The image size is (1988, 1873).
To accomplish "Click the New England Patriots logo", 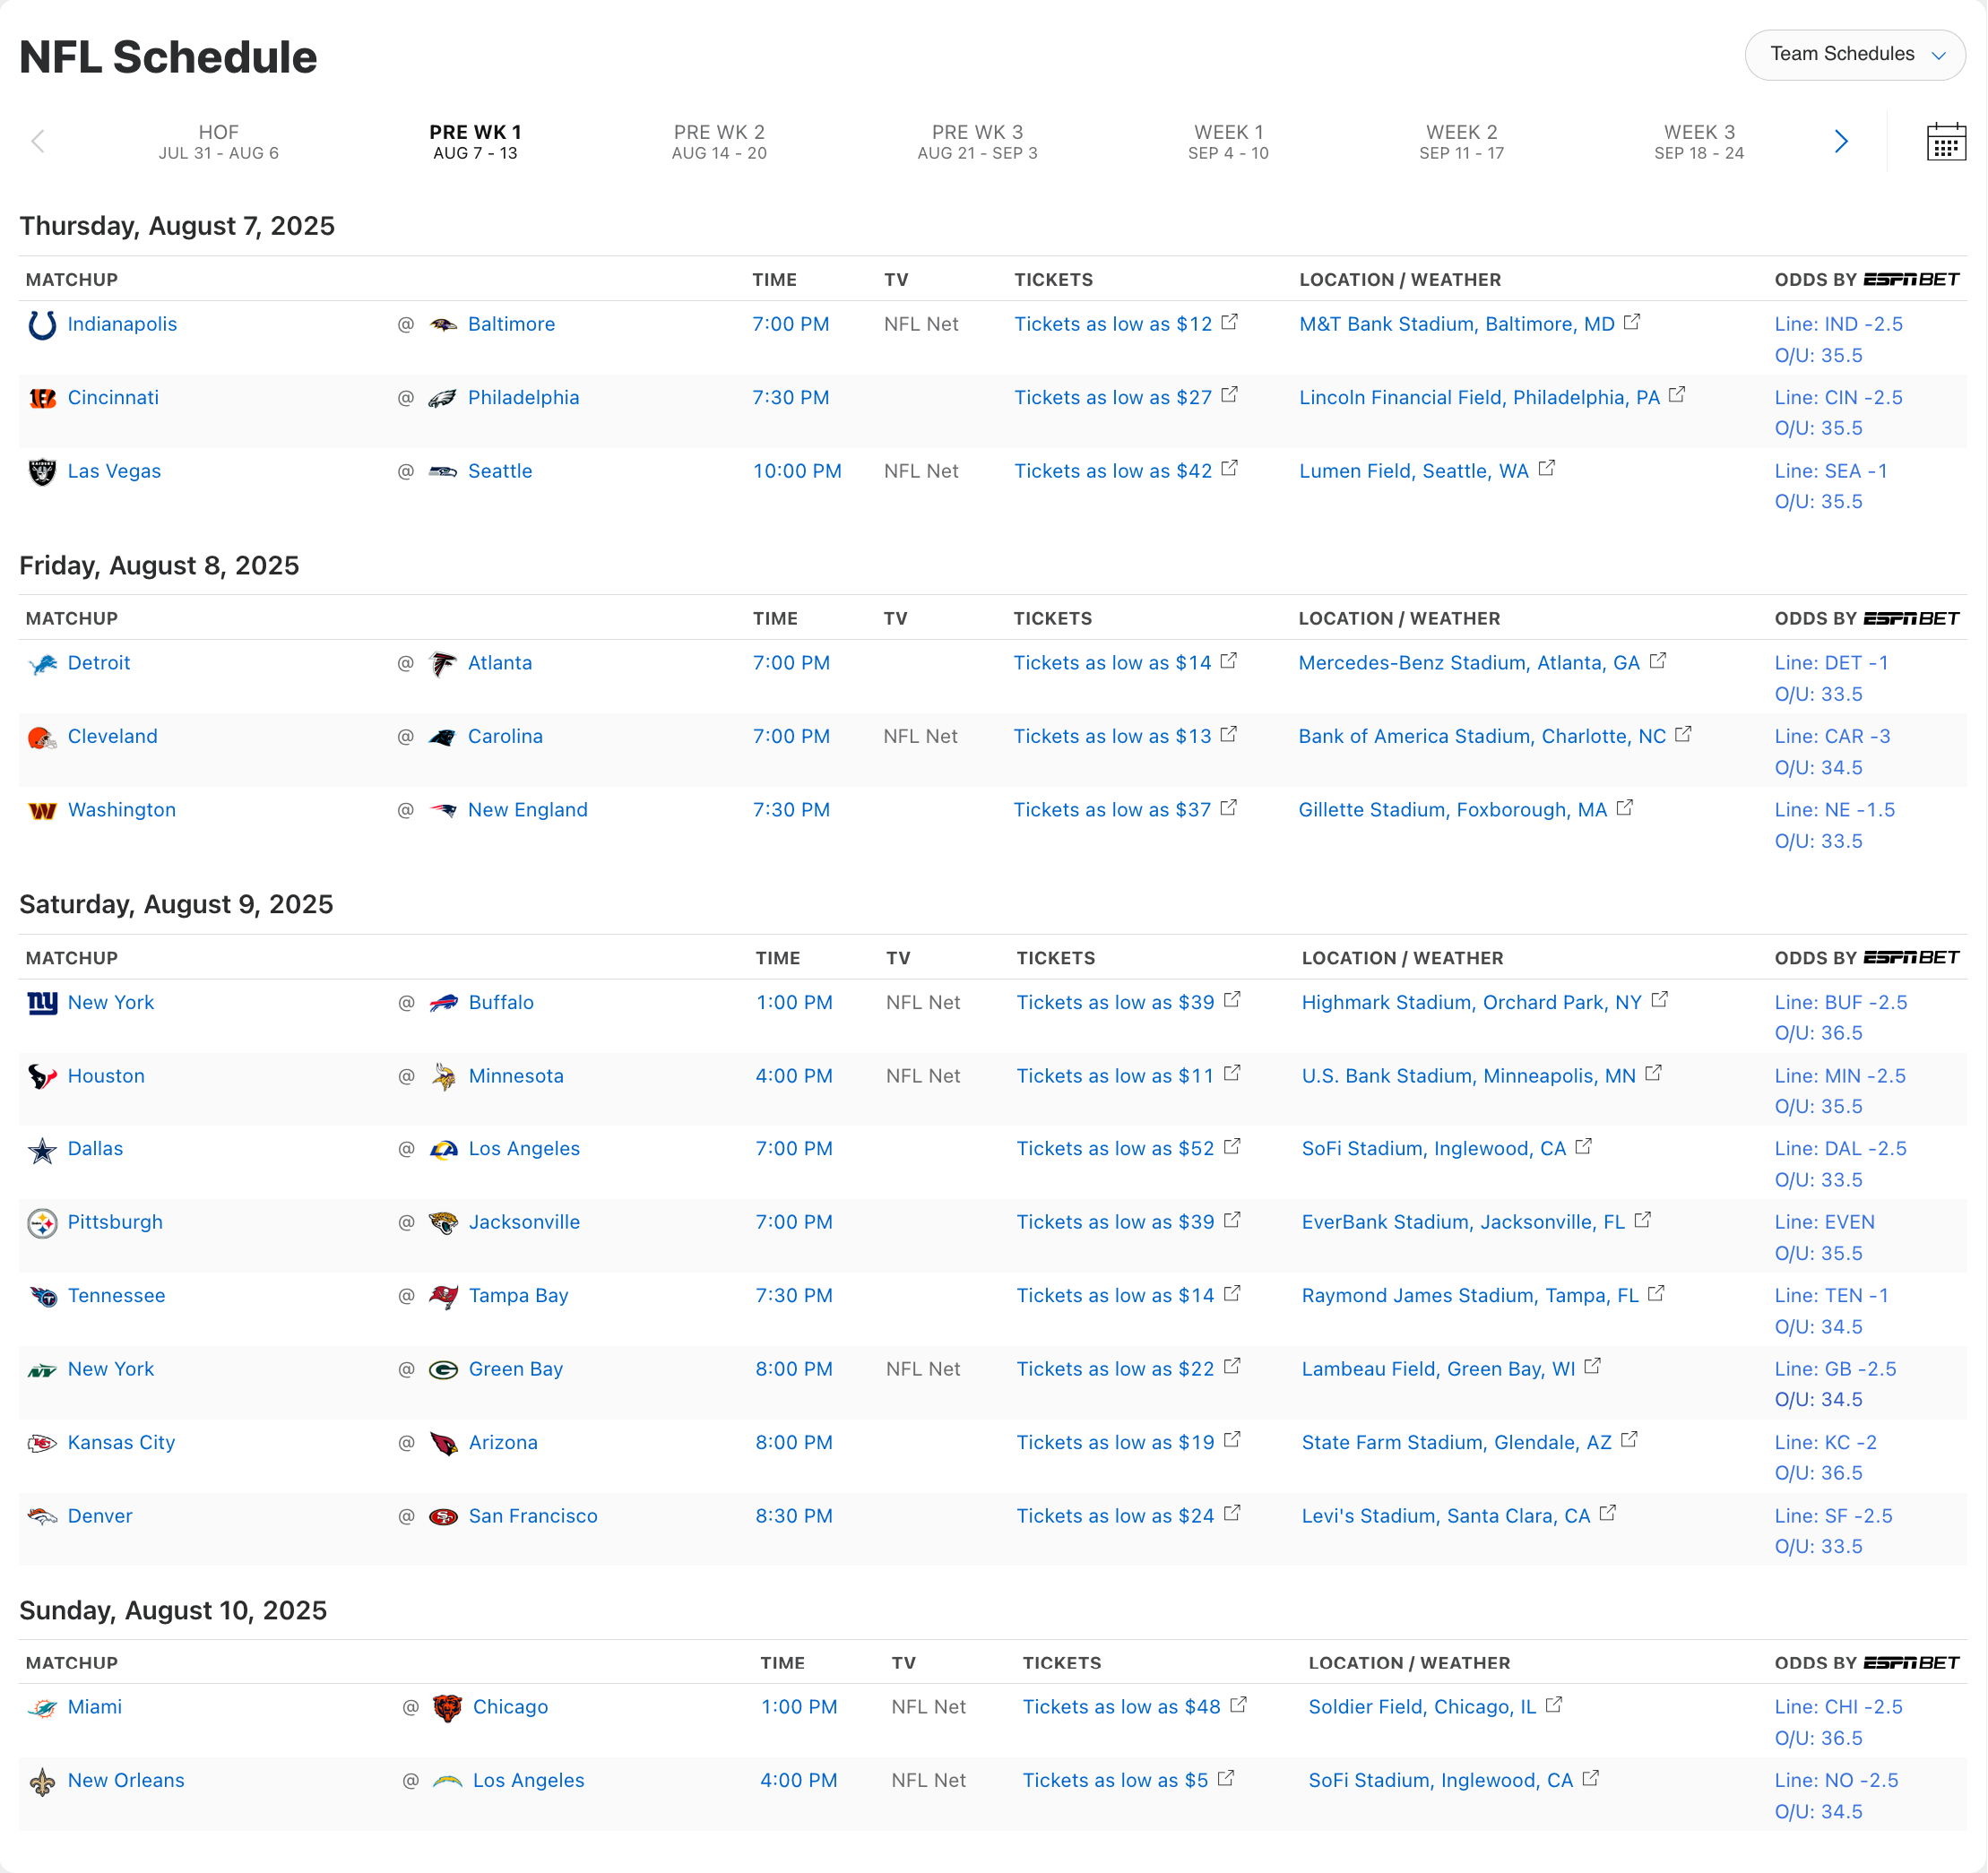I will (443, 811).
